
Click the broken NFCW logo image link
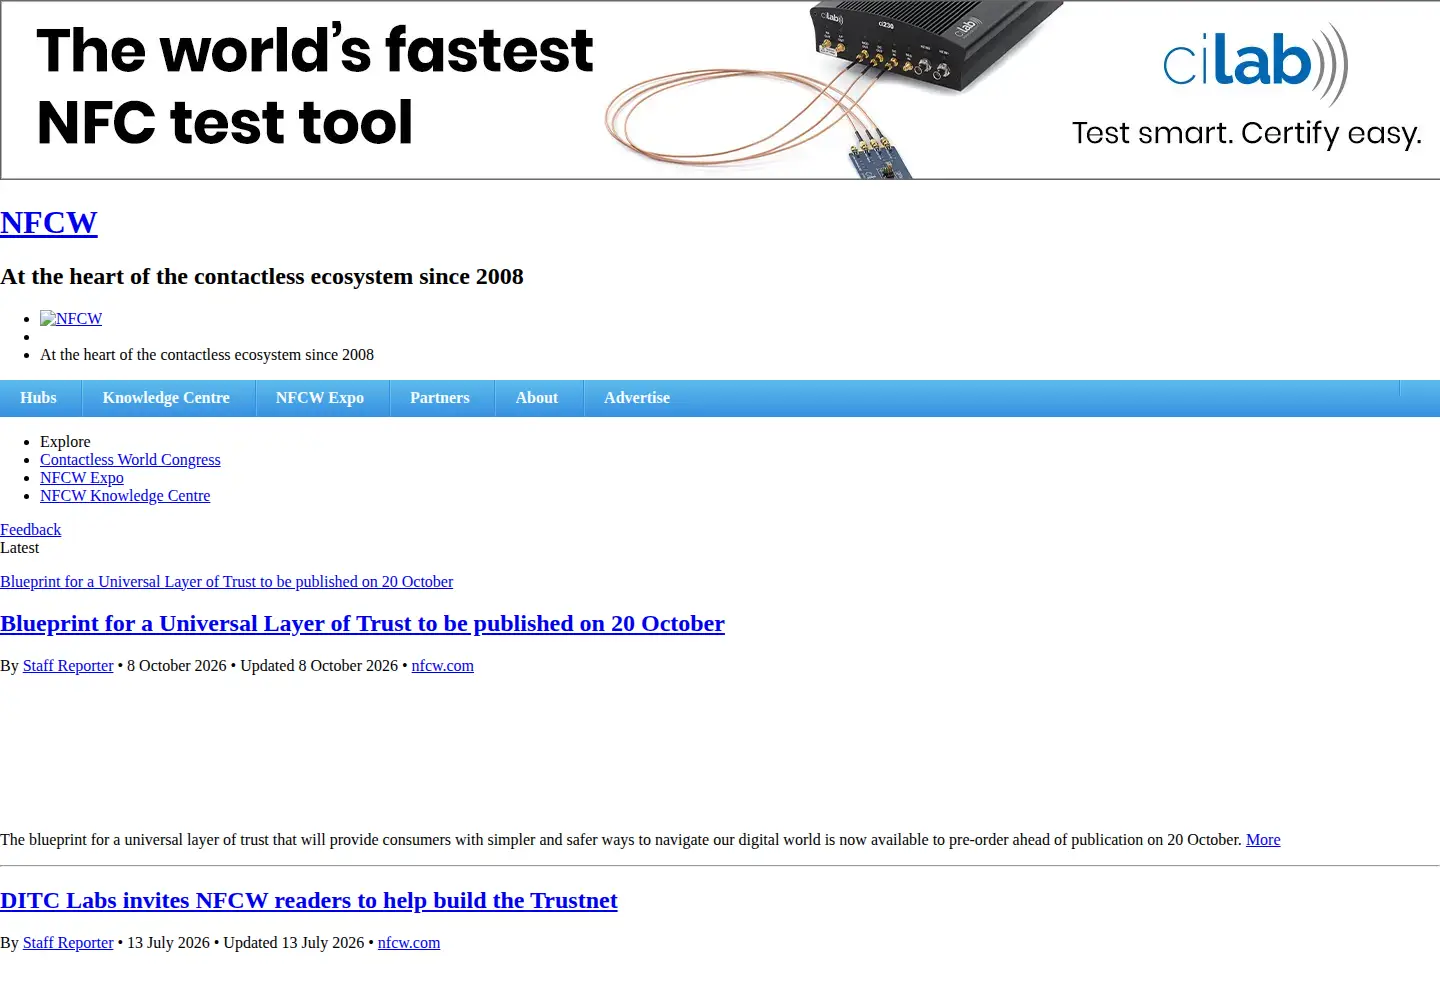[71, 319]
